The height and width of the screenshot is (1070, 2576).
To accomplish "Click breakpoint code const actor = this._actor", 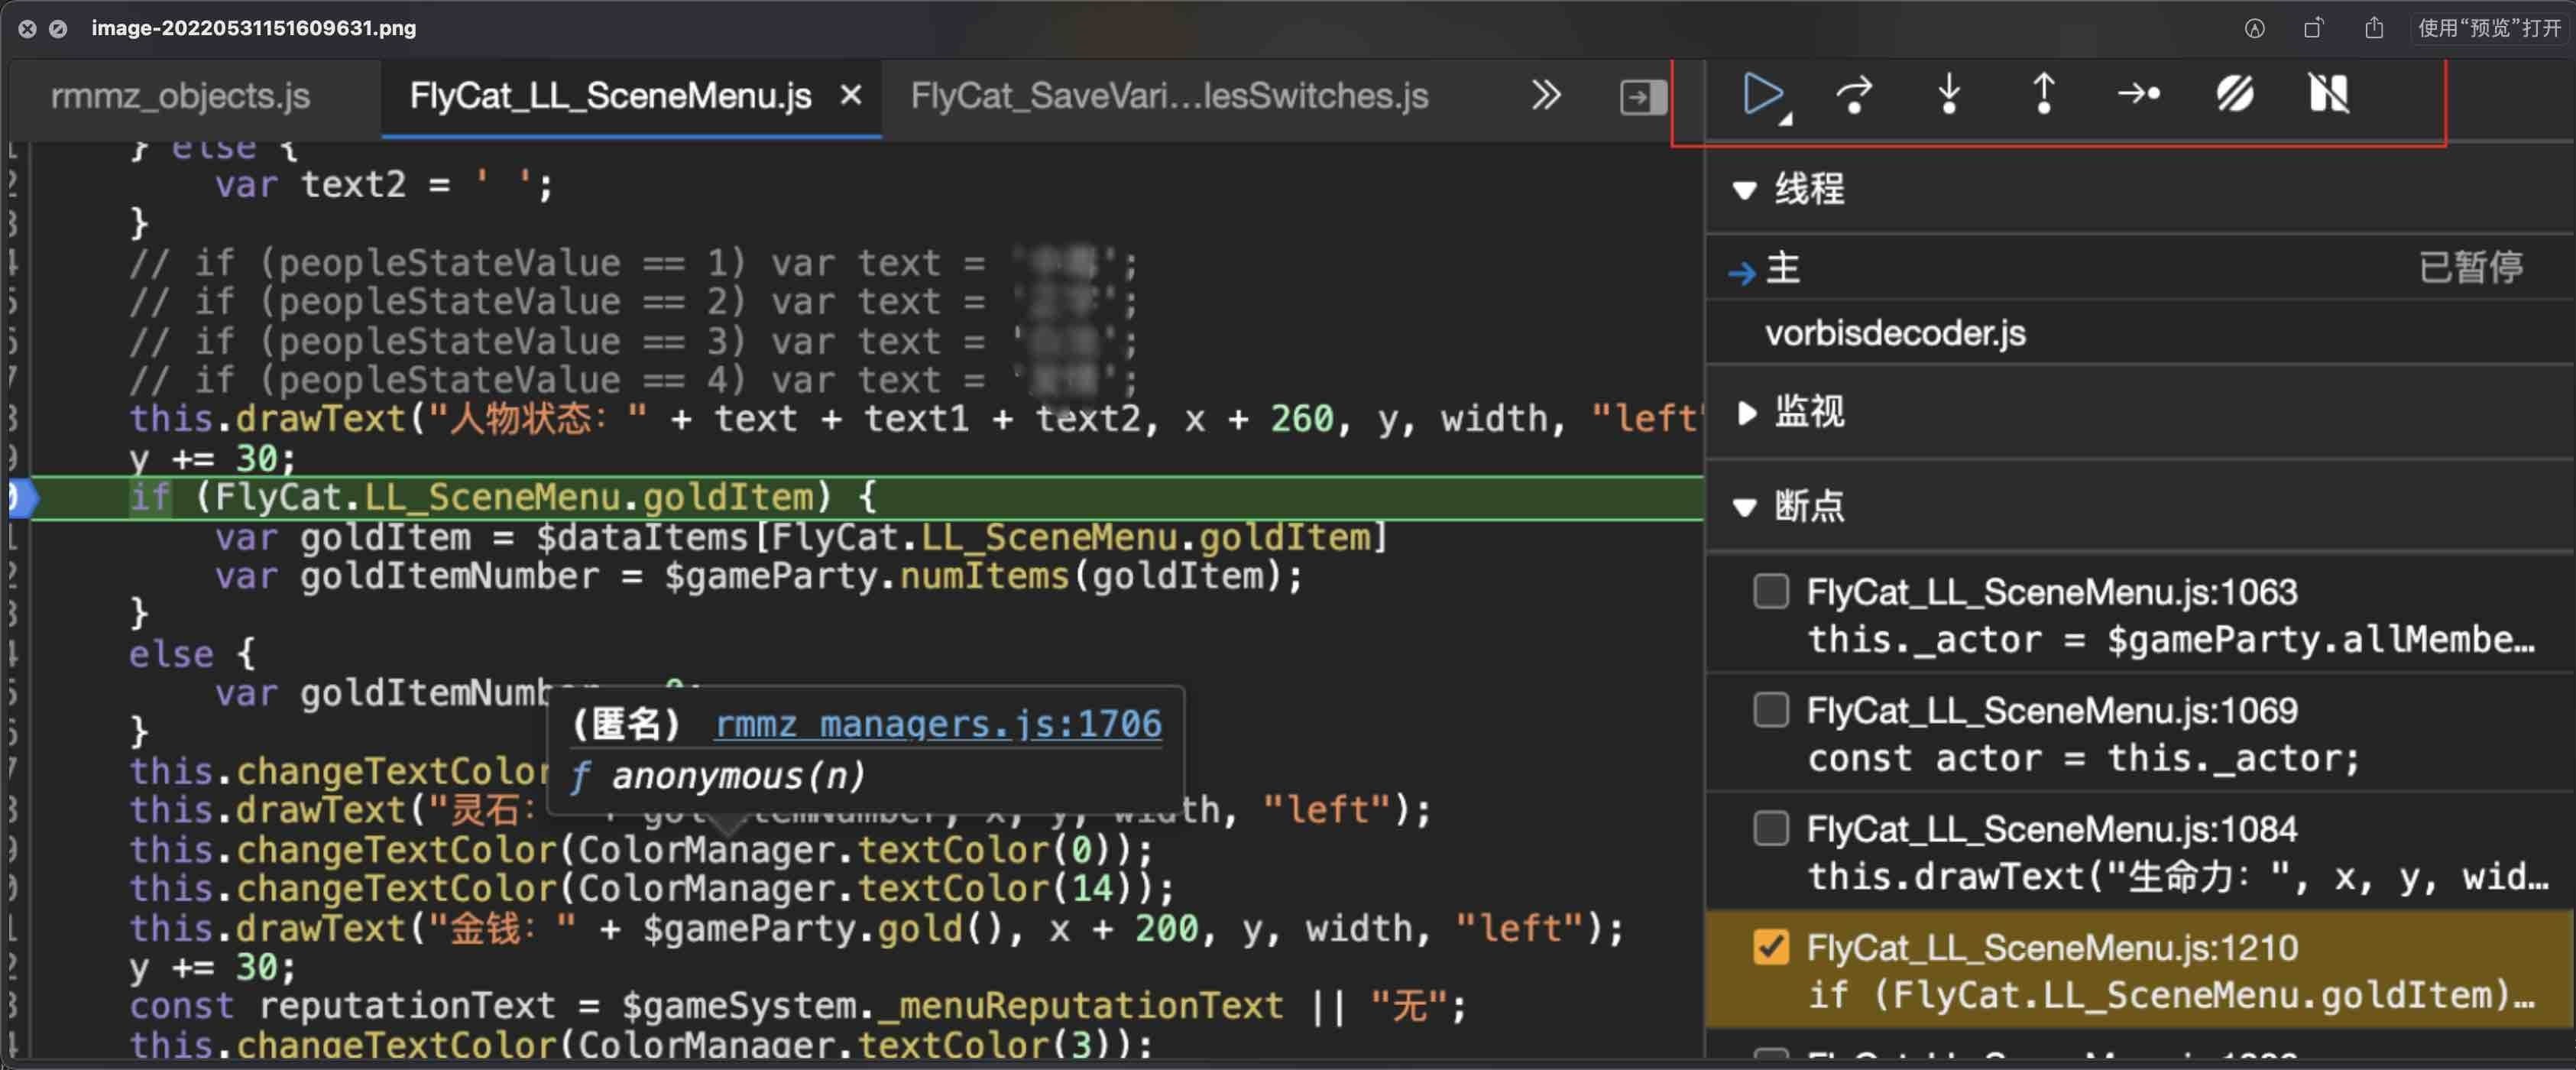I will (2083, 758).
